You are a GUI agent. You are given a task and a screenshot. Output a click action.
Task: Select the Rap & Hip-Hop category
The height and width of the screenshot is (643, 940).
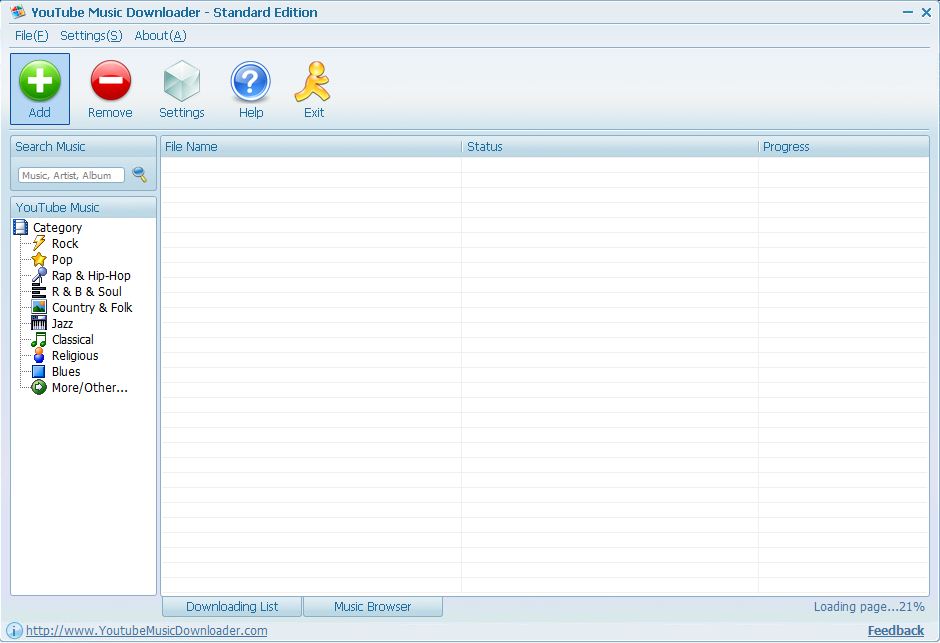coord(91,276)
